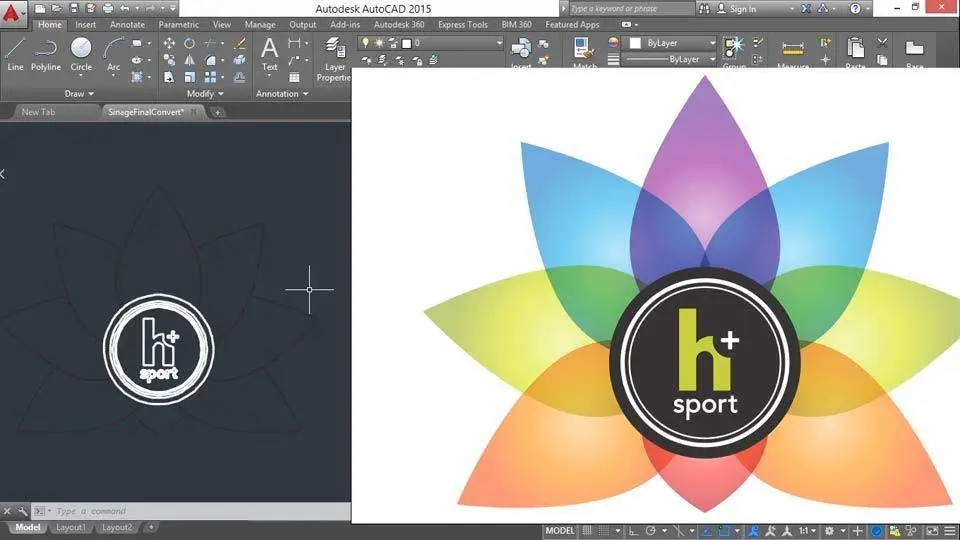
Task: Click the status bar customization menu icon
Action: tap(950, 531)
